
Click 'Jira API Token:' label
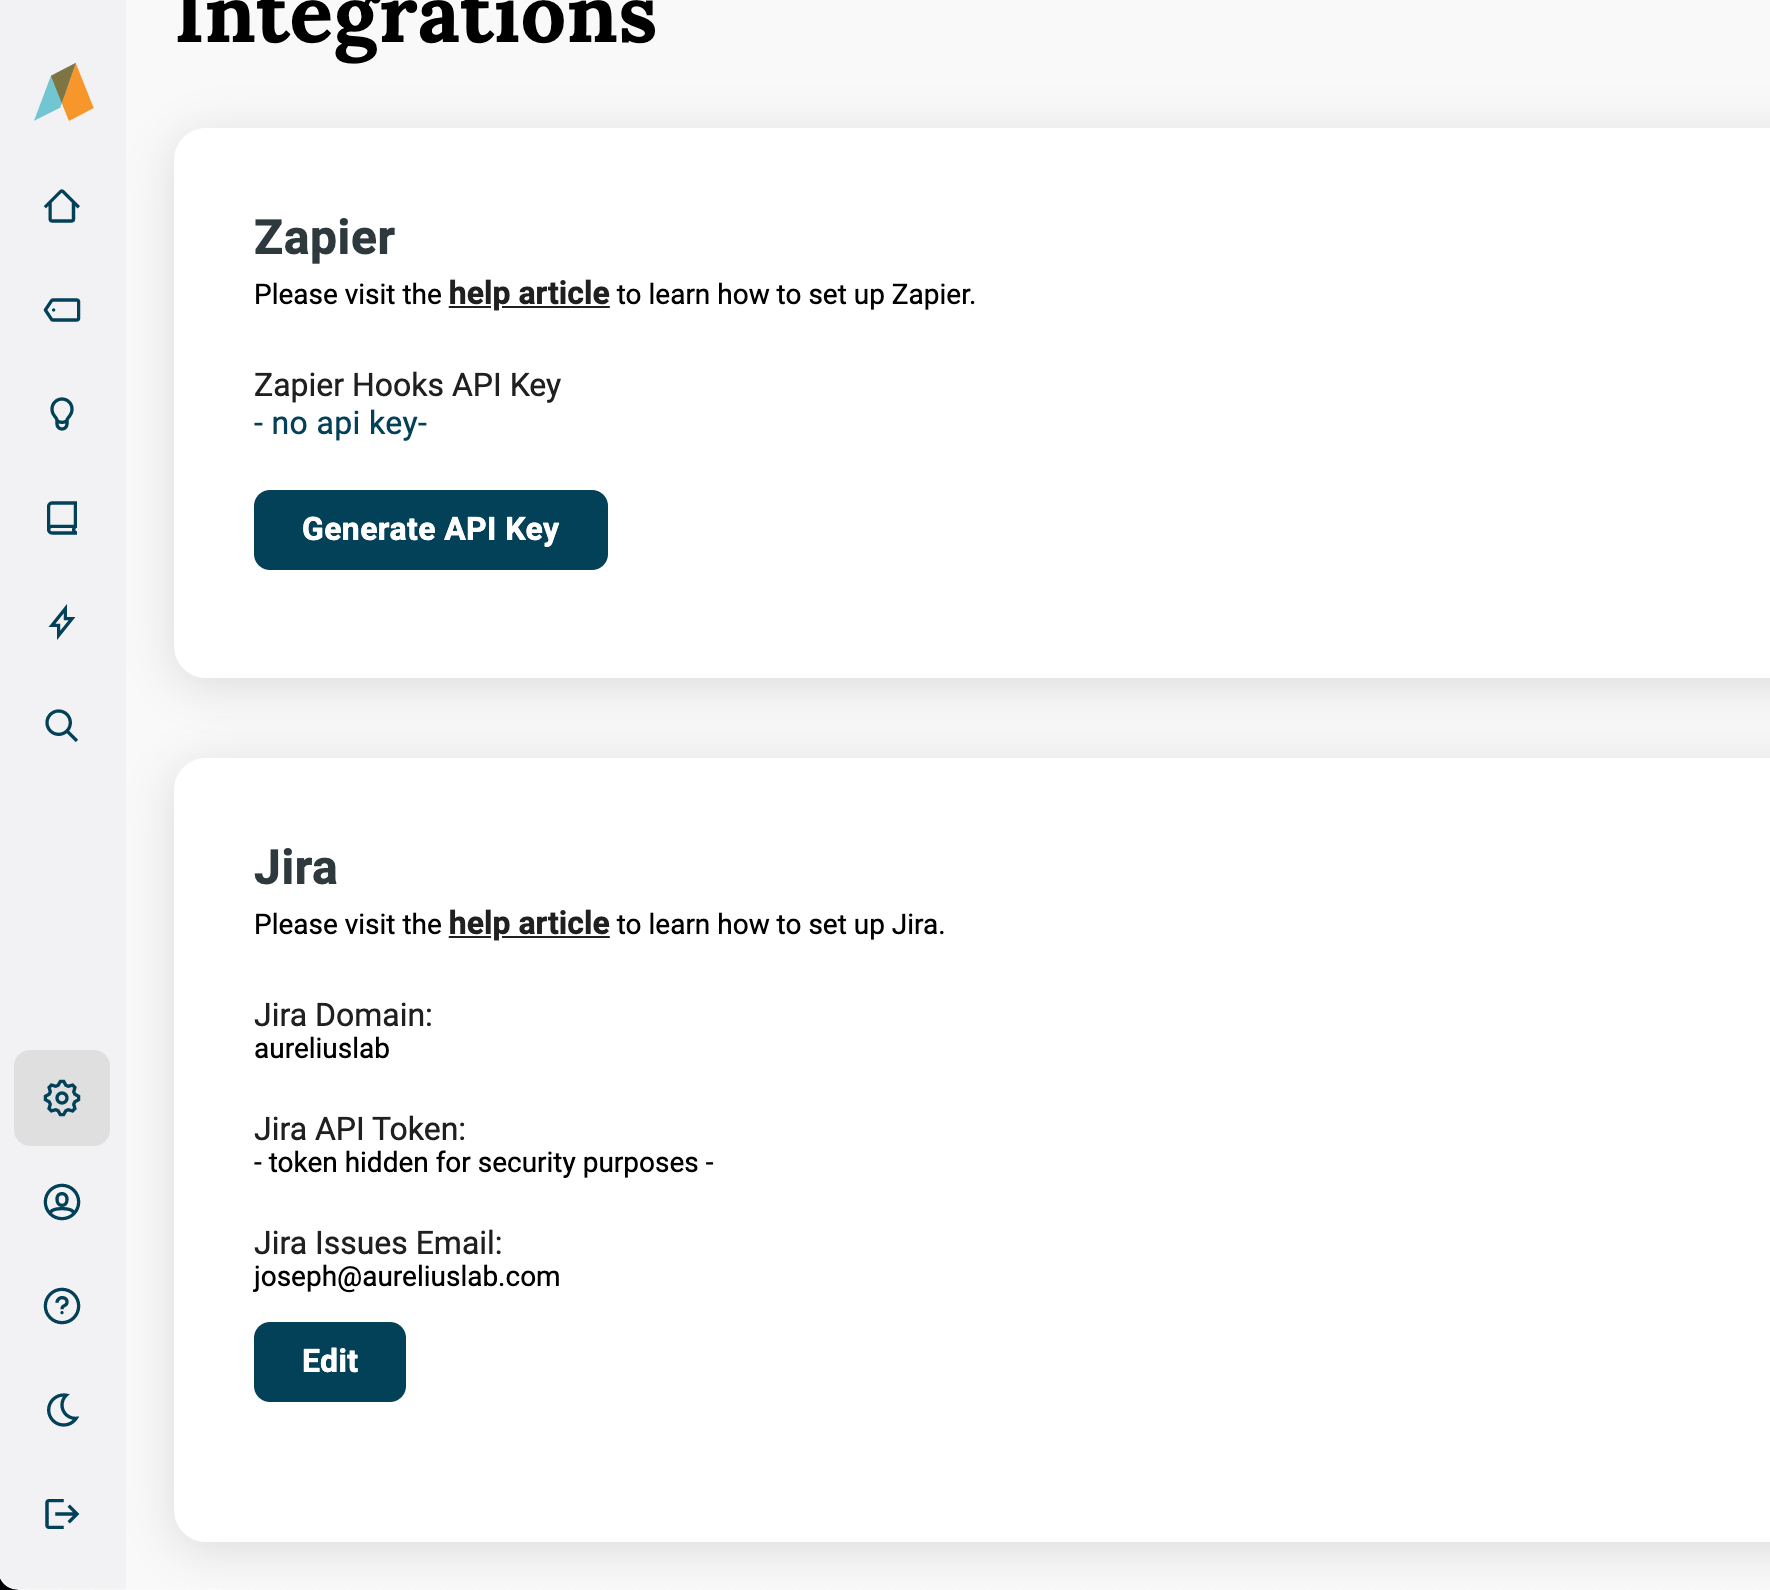[360, 1129]
